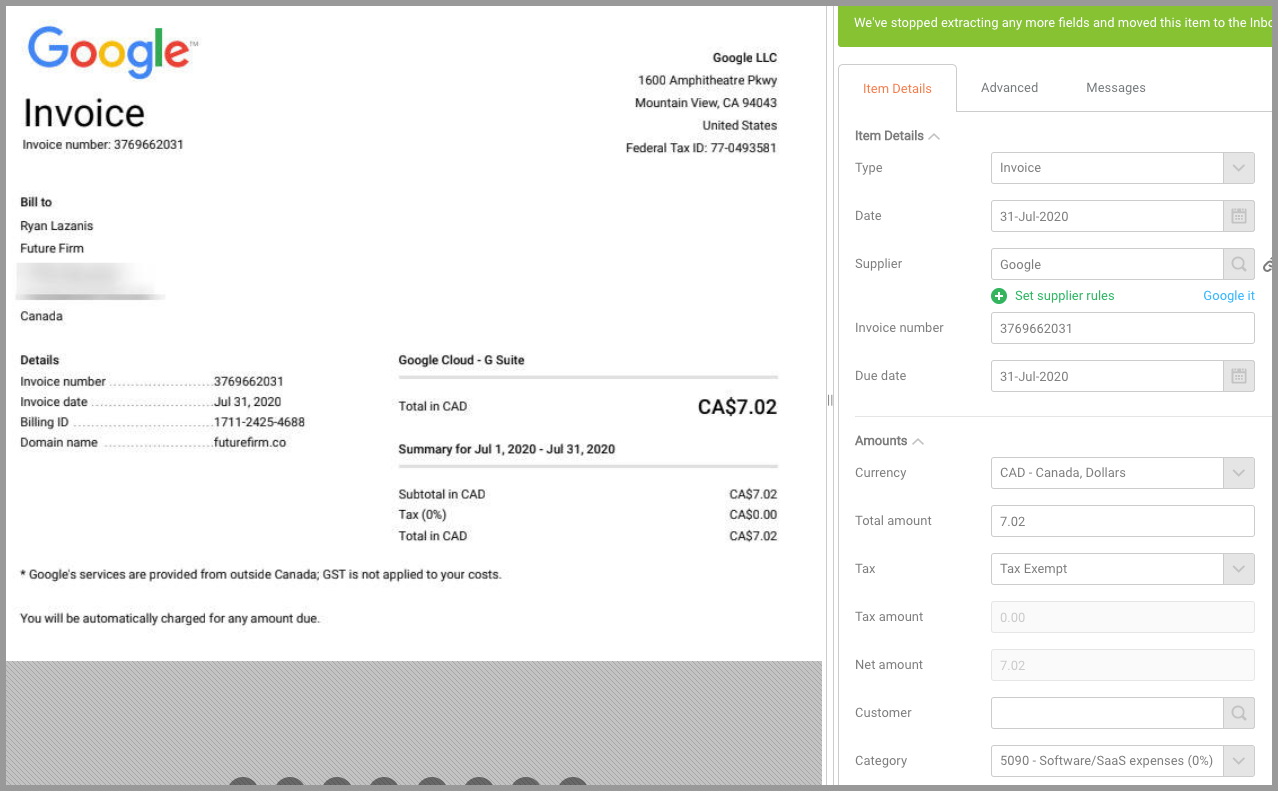
Task: Collapse the Item Details section chevron
Action: pos(934,136)
